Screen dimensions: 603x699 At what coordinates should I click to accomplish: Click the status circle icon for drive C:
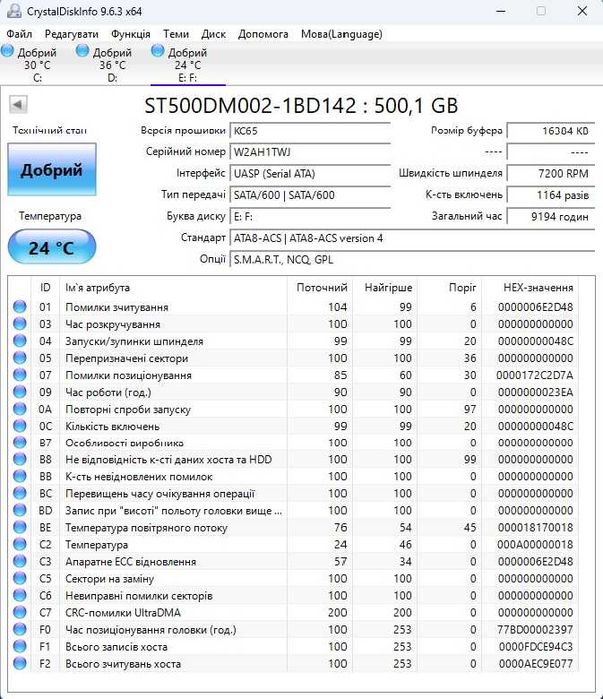pos(7,51)
